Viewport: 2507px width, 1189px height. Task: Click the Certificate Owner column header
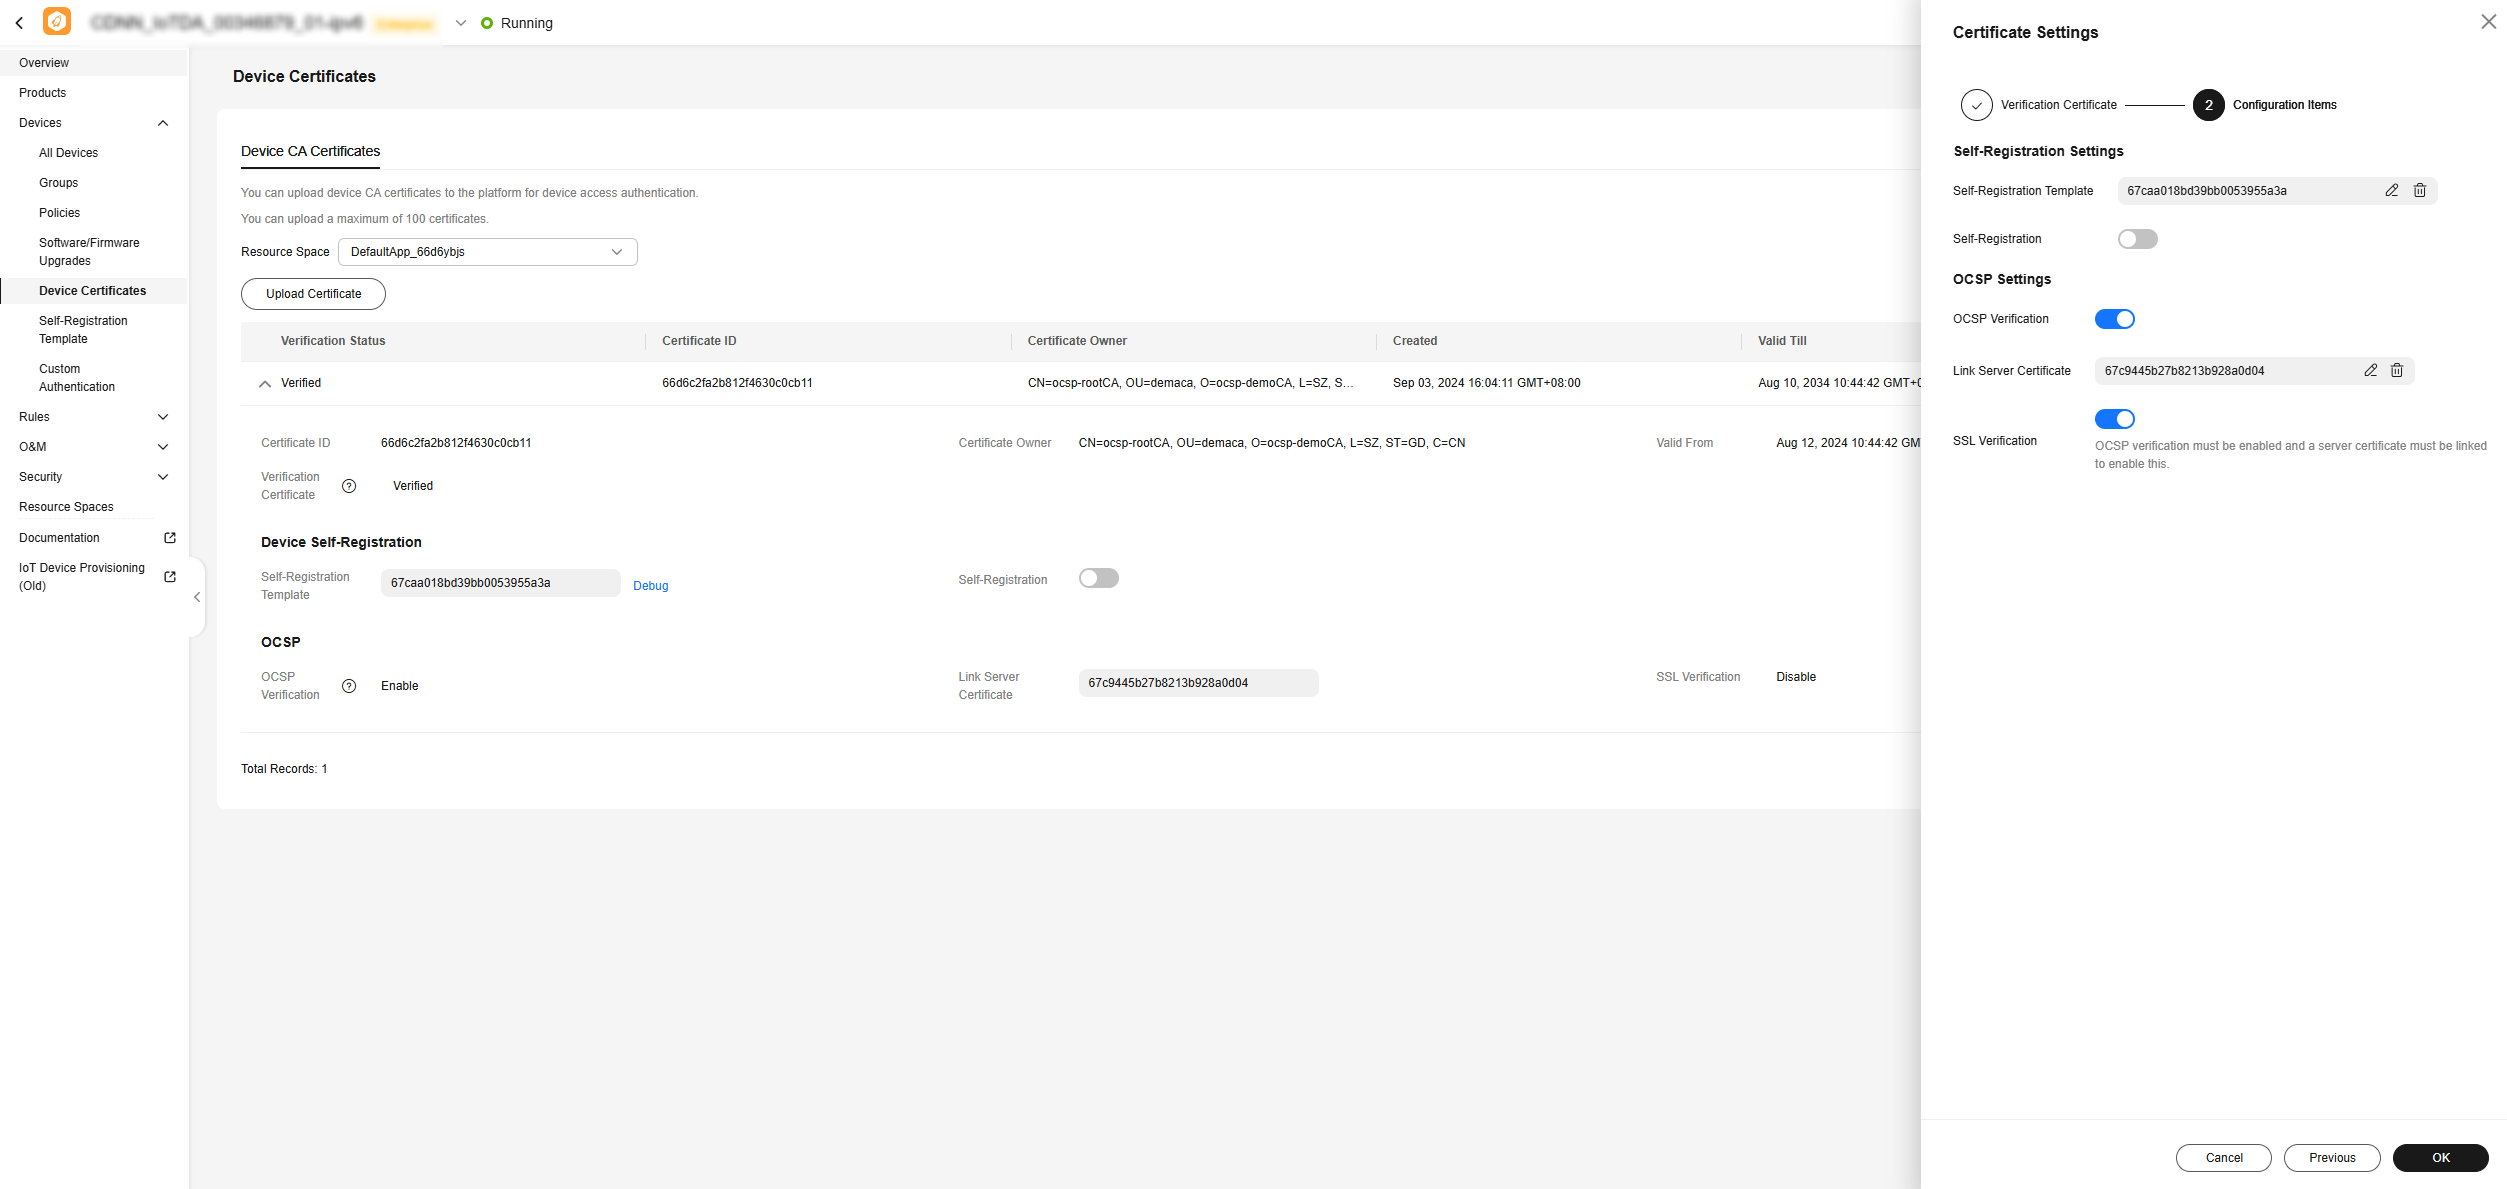tap(1077, 341)
